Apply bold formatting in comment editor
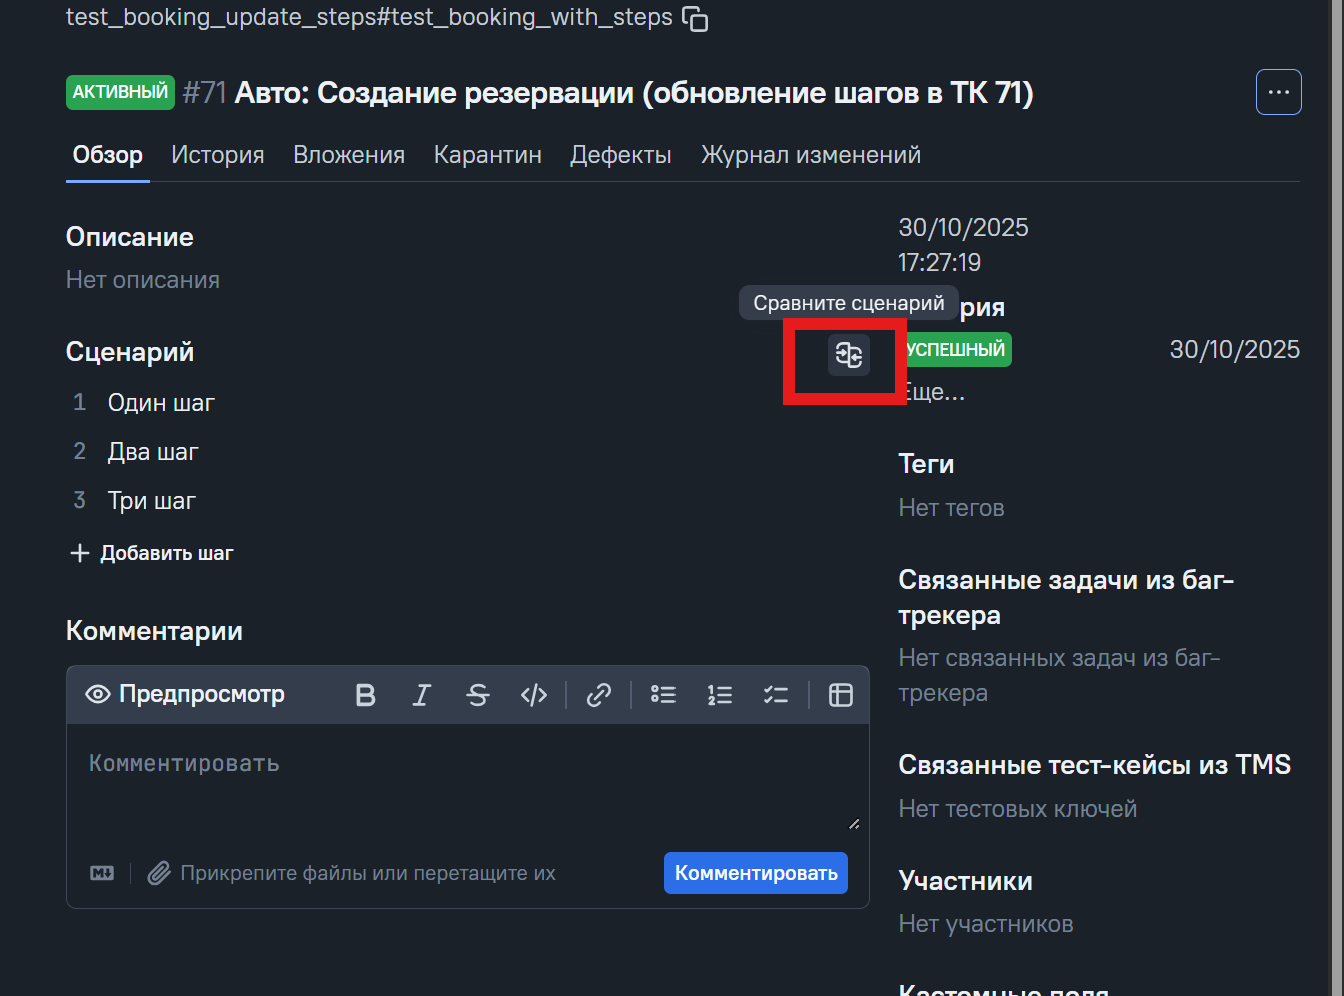 (x=366, y=695)
